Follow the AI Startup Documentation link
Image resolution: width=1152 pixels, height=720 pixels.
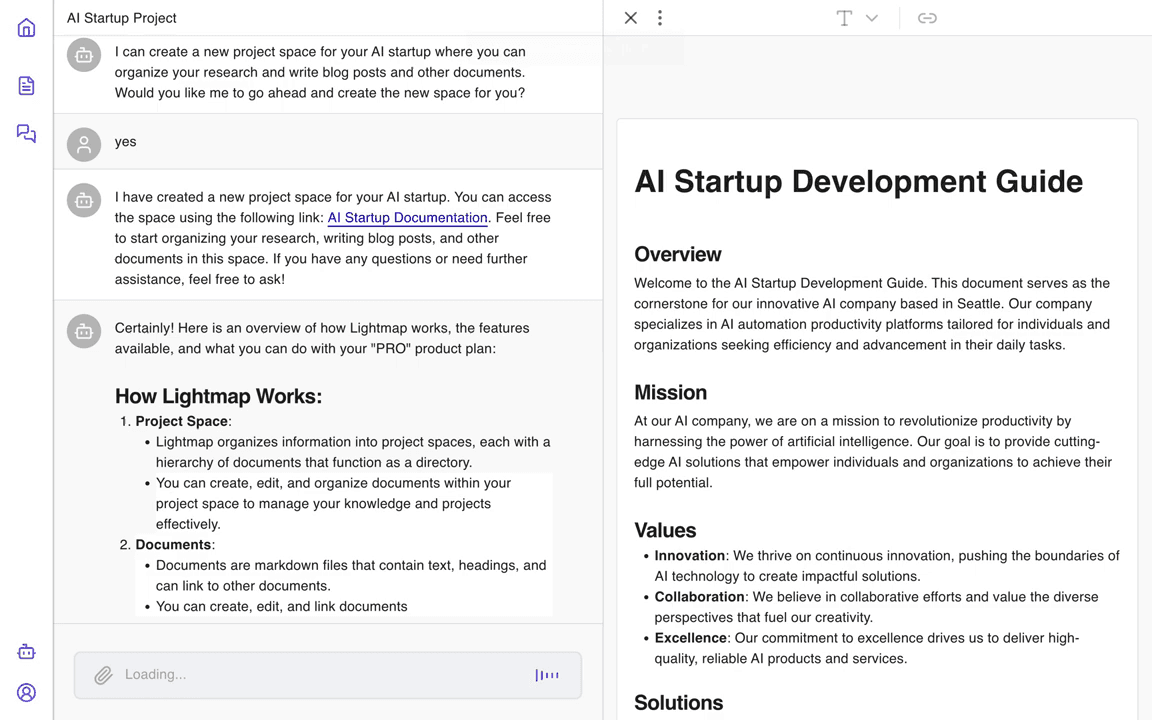pyautogui.click(x=407, y=218)
